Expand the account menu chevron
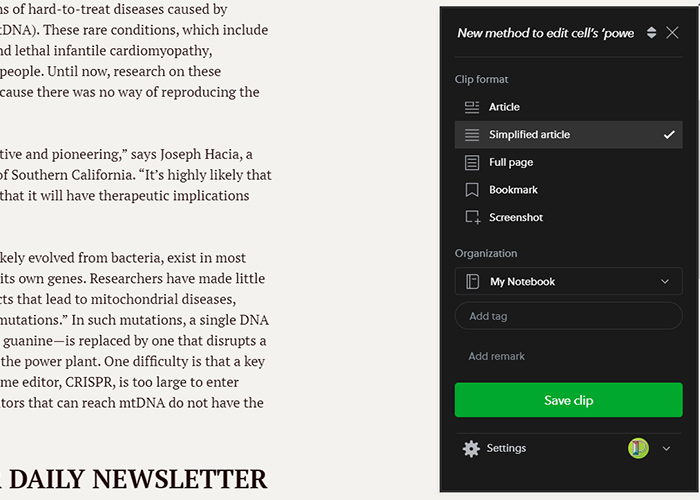Screen dimensions: 700x500 coord(666,449)
